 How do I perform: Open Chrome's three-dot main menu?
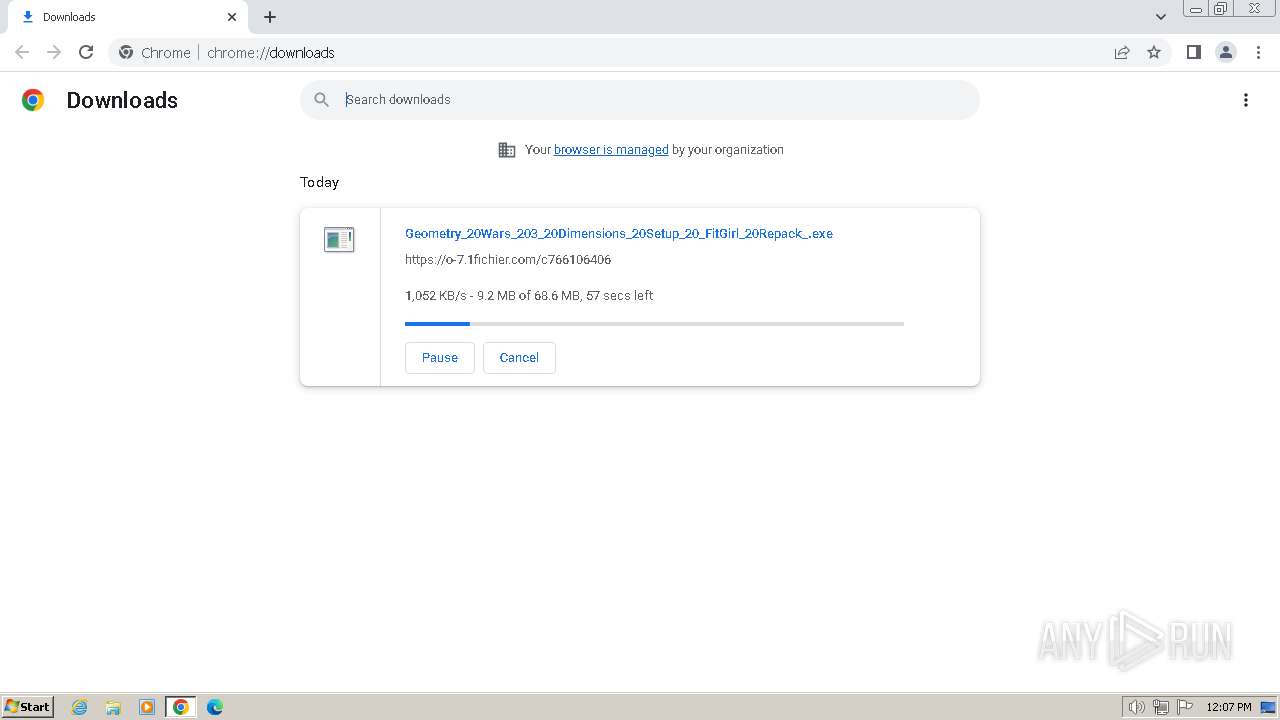1259,52
